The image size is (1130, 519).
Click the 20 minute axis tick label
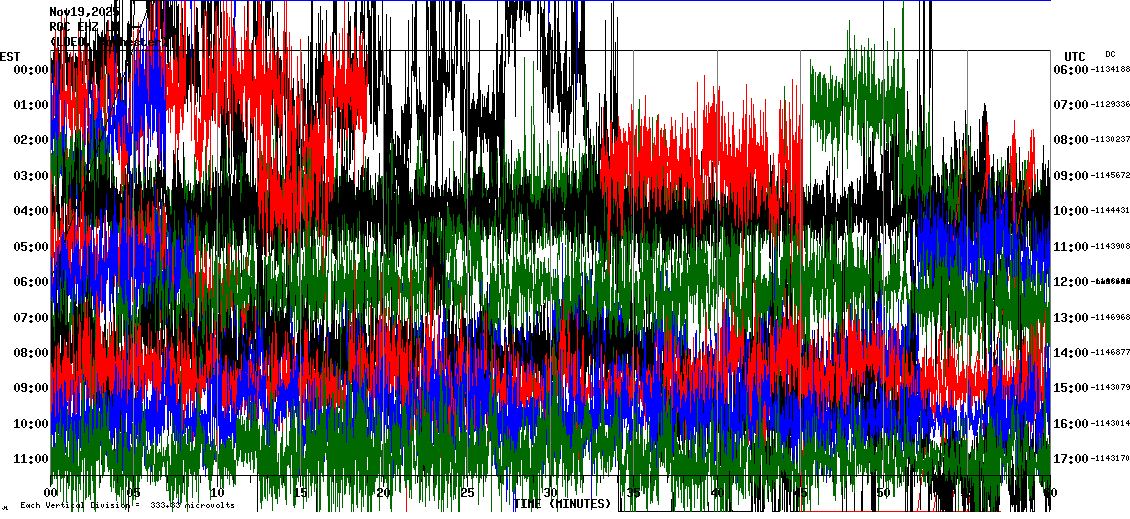pos(383,492)
